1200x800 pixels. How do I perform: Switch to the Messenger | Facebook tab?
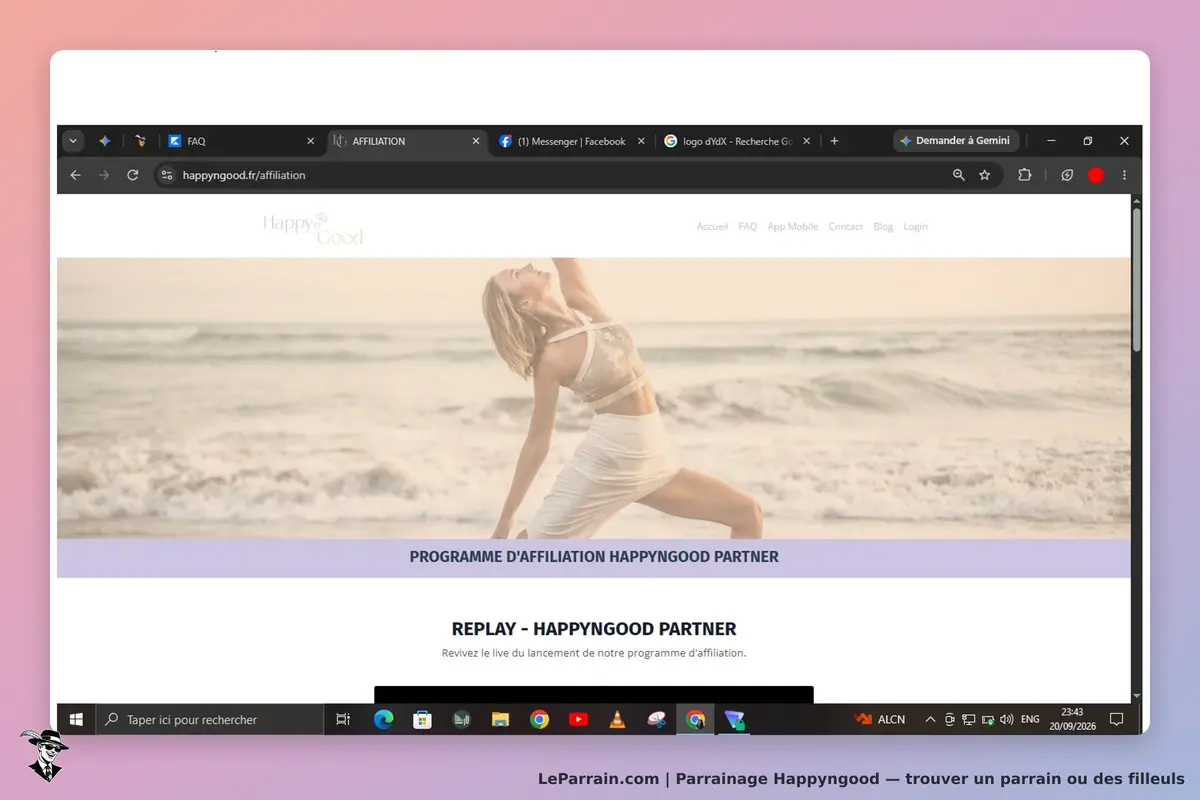point(571,141)
